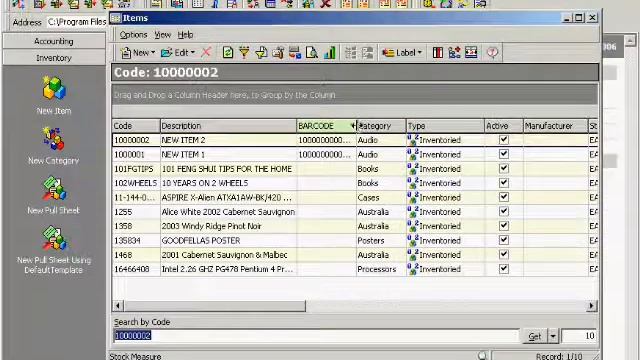This screenshot has width=640, height=360.
Task: Switch to the Accounting sidebar tab
Action: [x=54, y=41]
